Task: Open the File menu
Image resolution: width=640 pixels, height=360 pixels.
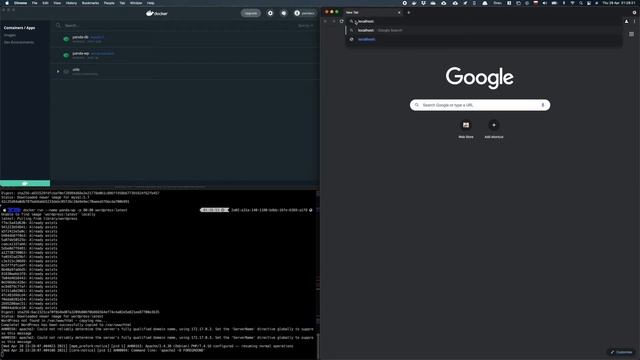Action: [34, 3]
